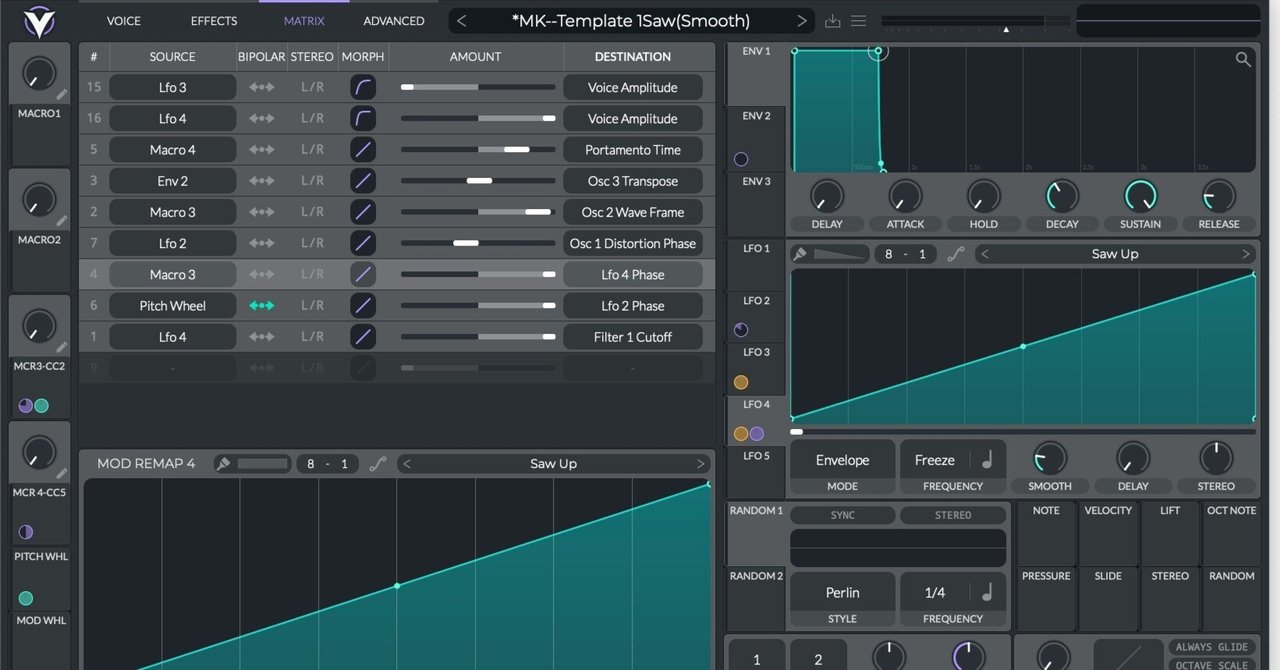Image resolution: width=1280 pixels, height=670 pixels.
Task: Click the magnifying glass on the envelope display
Action: click(1243, 60)
